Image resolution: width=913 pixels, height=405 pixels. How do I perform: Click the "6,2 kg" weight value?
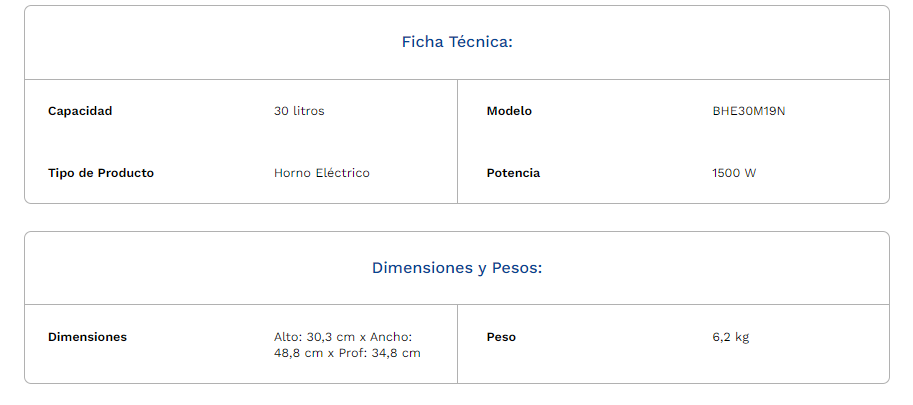[x=730, y=337]
